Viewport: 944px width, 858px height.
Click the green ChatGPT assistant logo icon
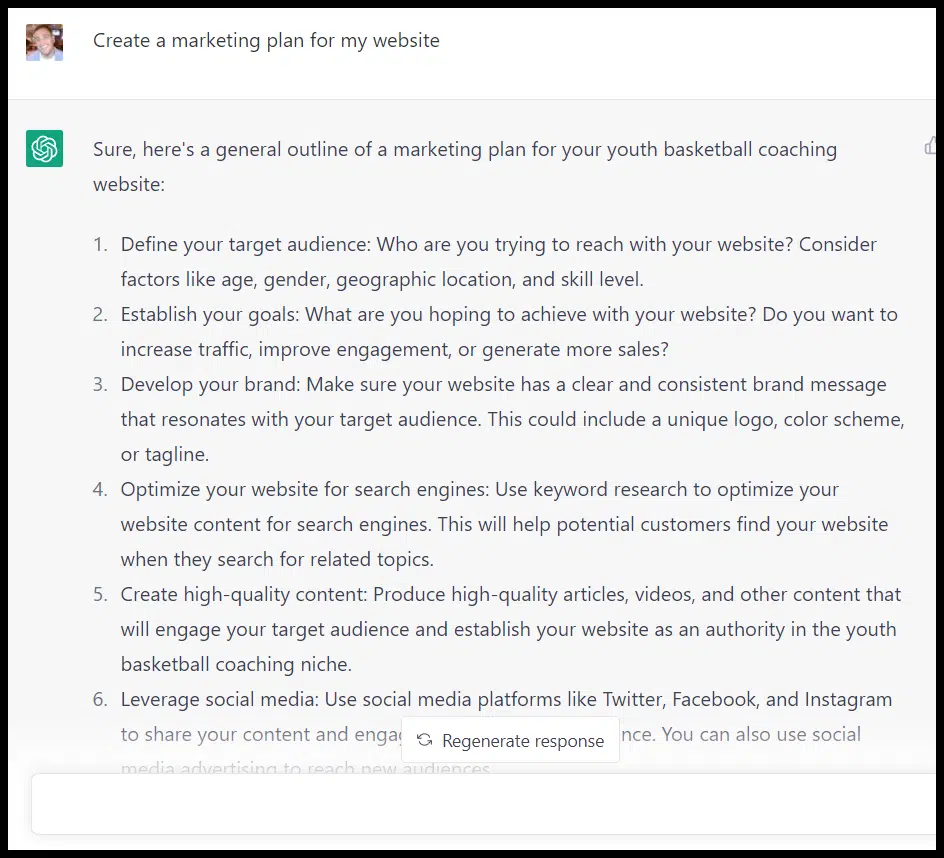[x=44, y=147]
